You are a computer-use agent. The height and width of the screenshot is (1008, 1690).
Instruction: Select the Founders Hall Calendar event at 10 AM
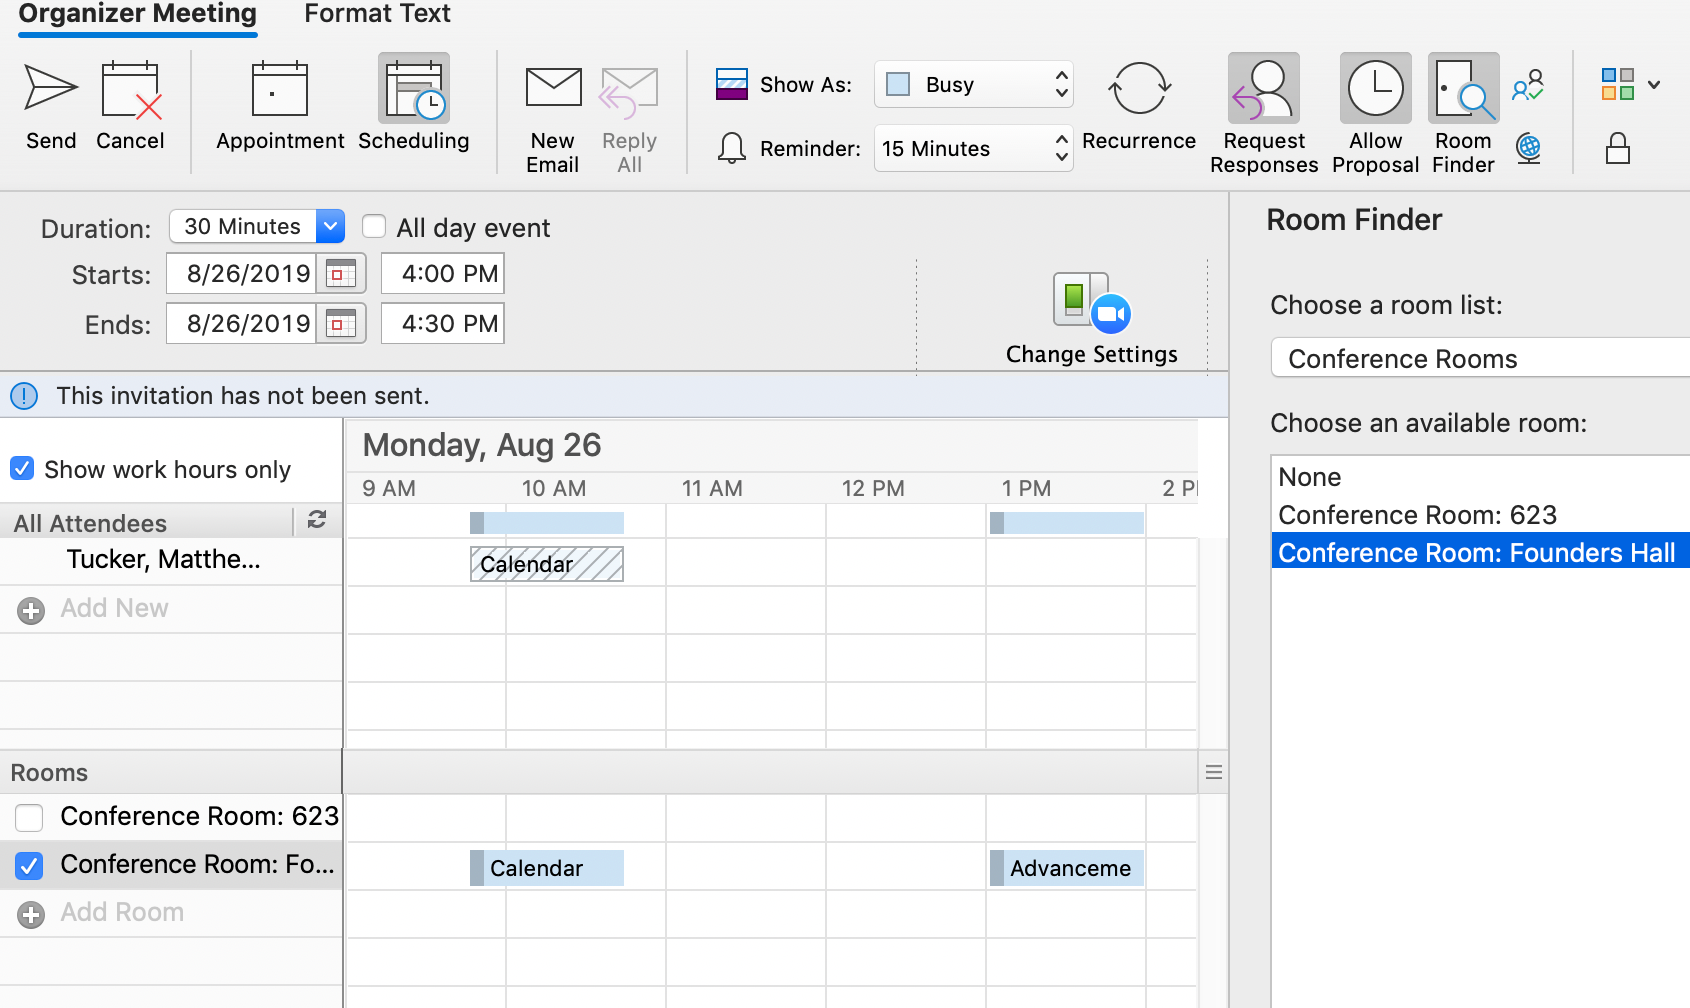547,868
